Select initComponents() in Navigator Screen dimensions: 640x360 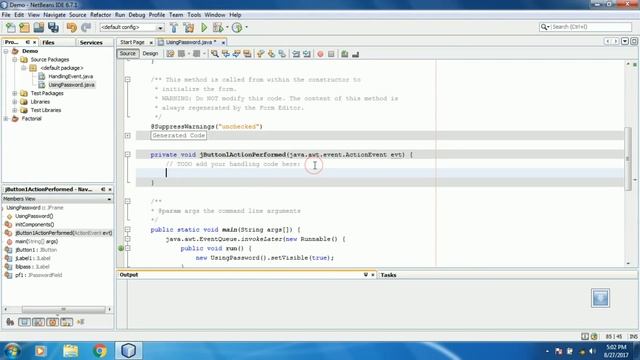pos(35,224)
